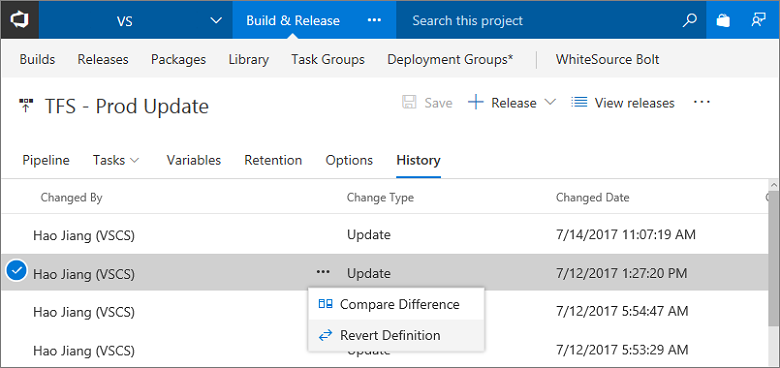This screenshot has height=368, width=780.
Task: Click the View releases list icon
Action: pos(579,103)
